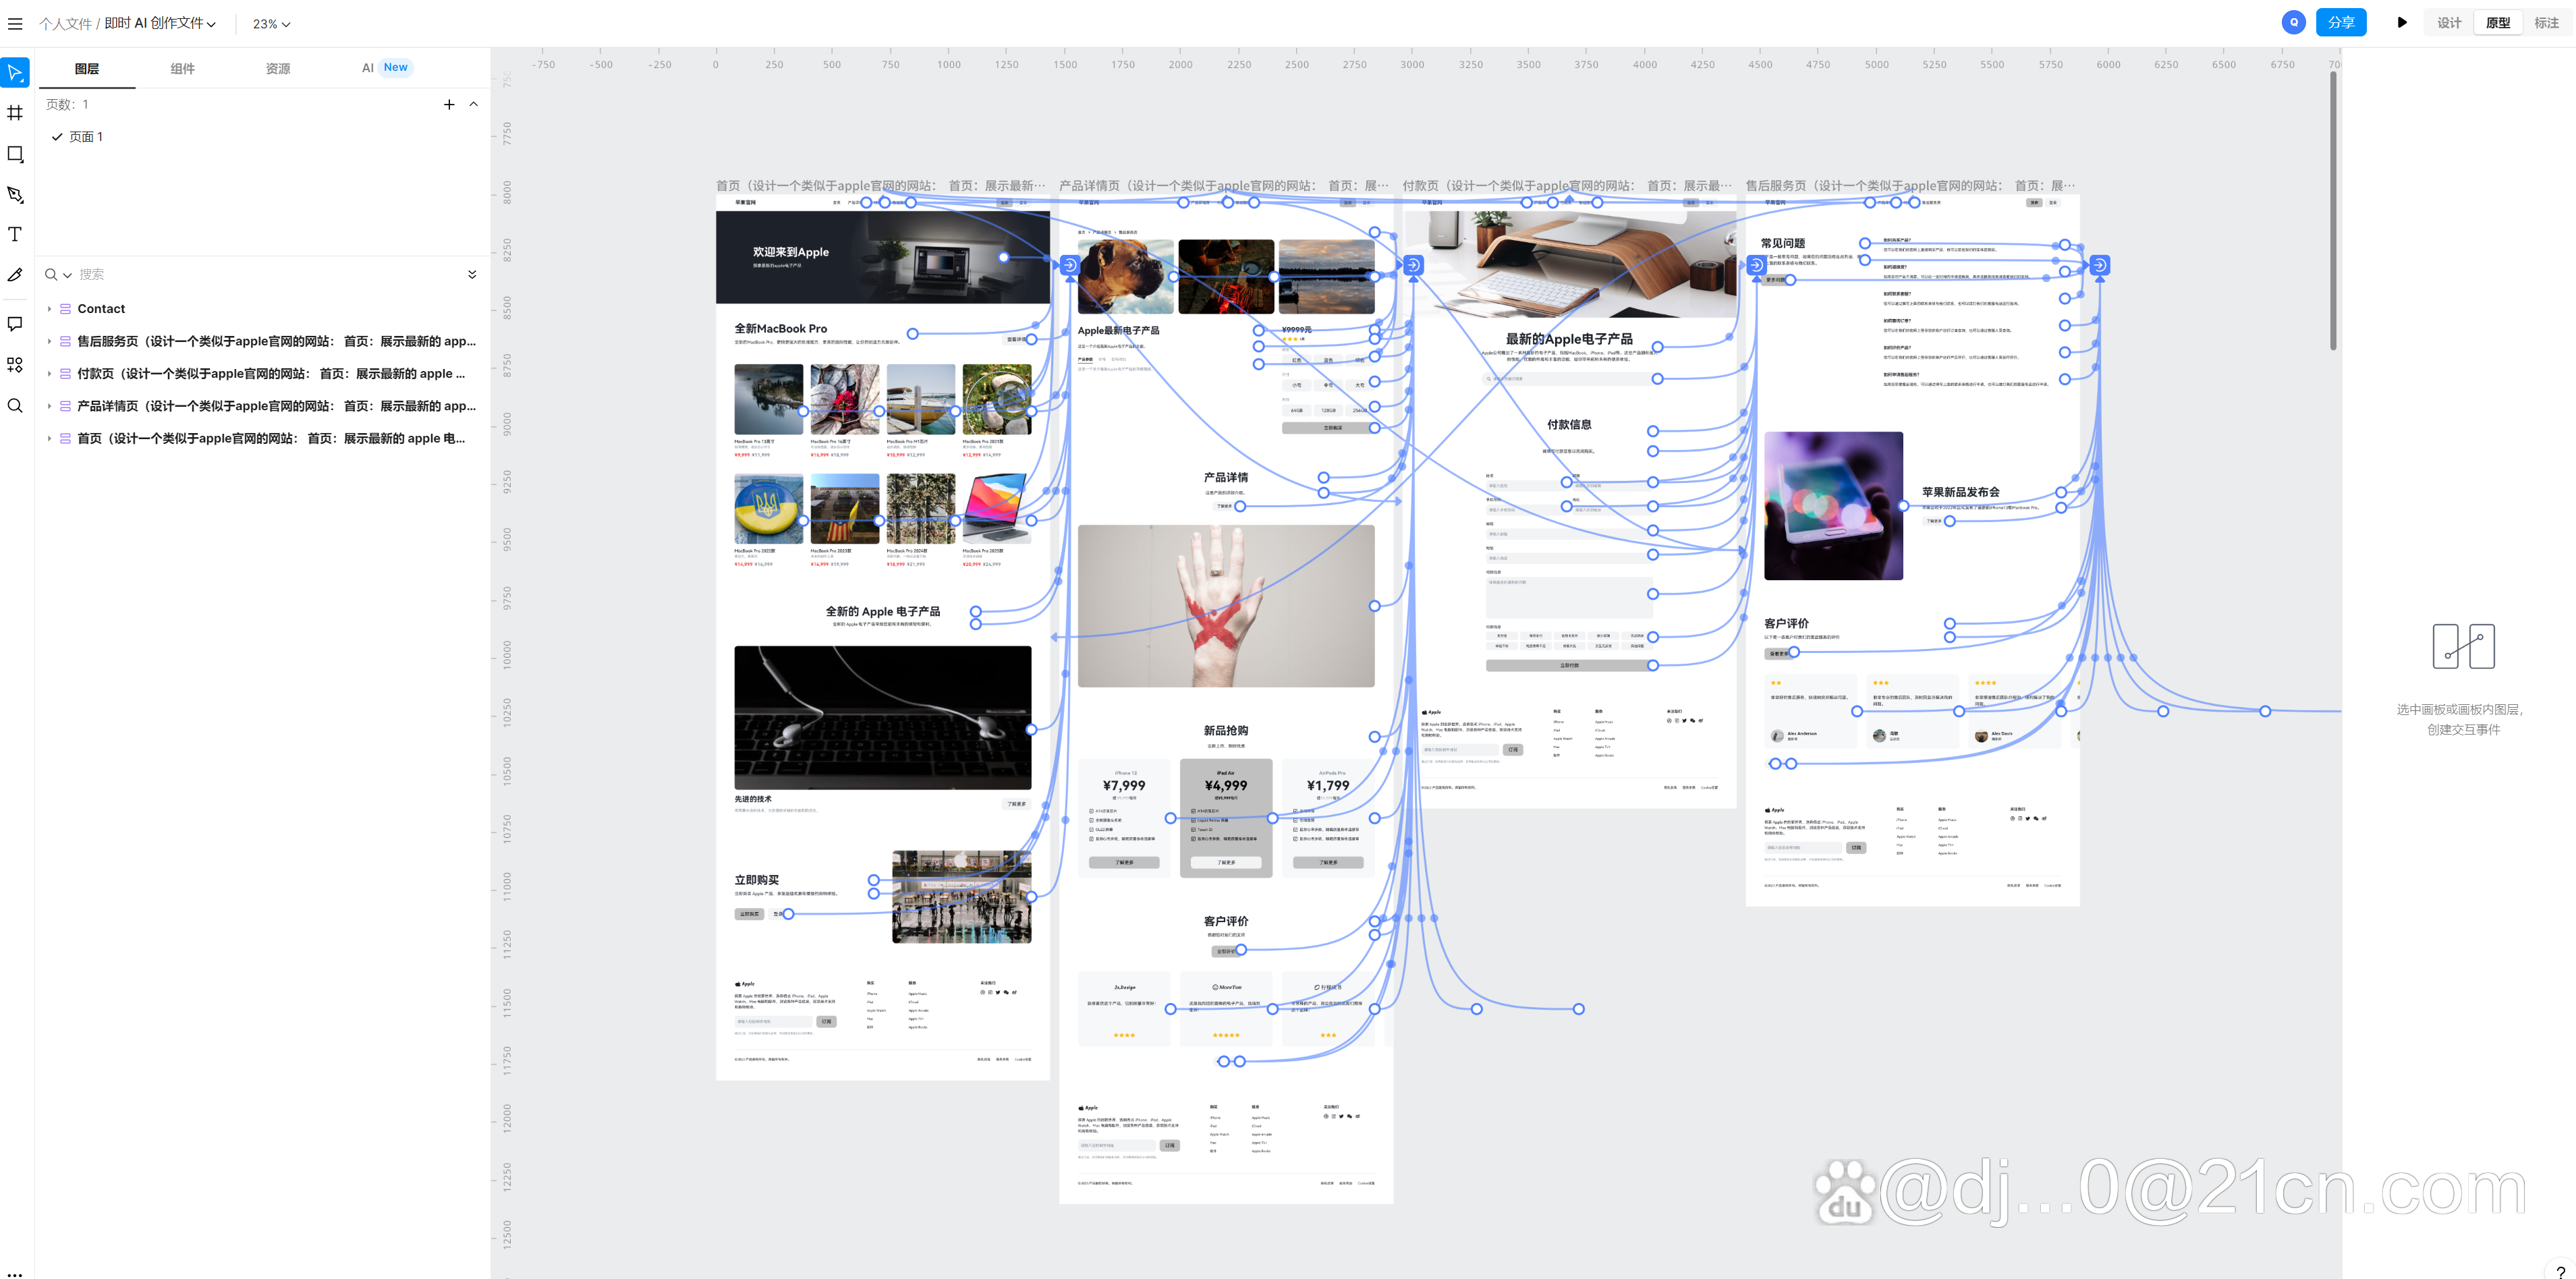This screenshot has width=2576, height=1279.
Task: Select the 产品详情页 layer name
Action: (277, 406)
